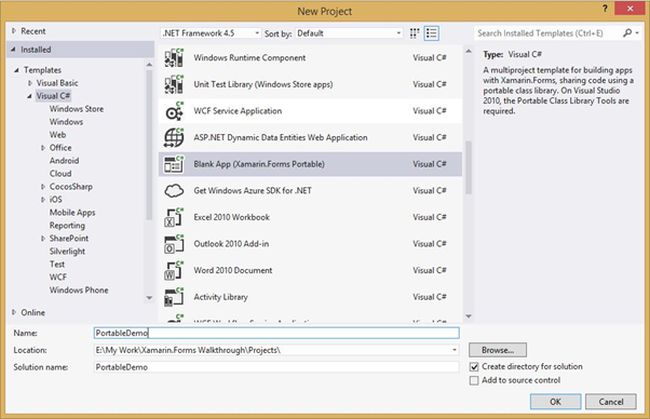650x419 pixels.
Task: Click the Word 2010 Document template icon
Action: [x=173, y=271]
